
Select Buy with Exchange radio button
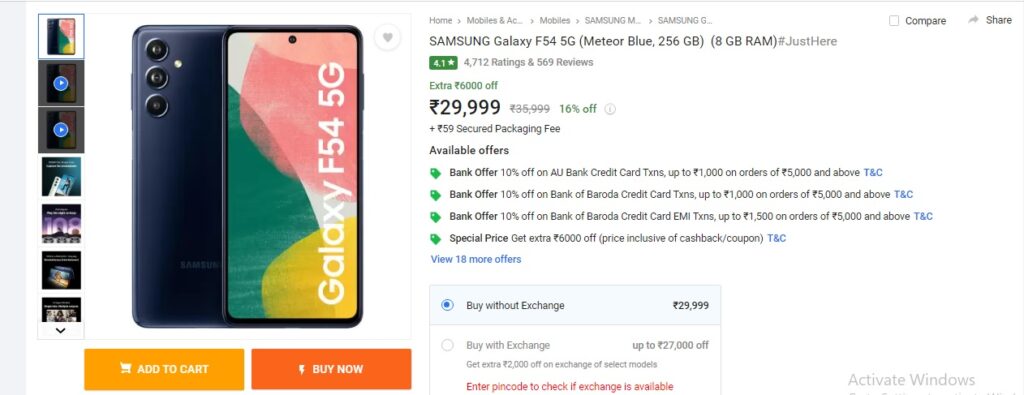[x=447, y=345]
